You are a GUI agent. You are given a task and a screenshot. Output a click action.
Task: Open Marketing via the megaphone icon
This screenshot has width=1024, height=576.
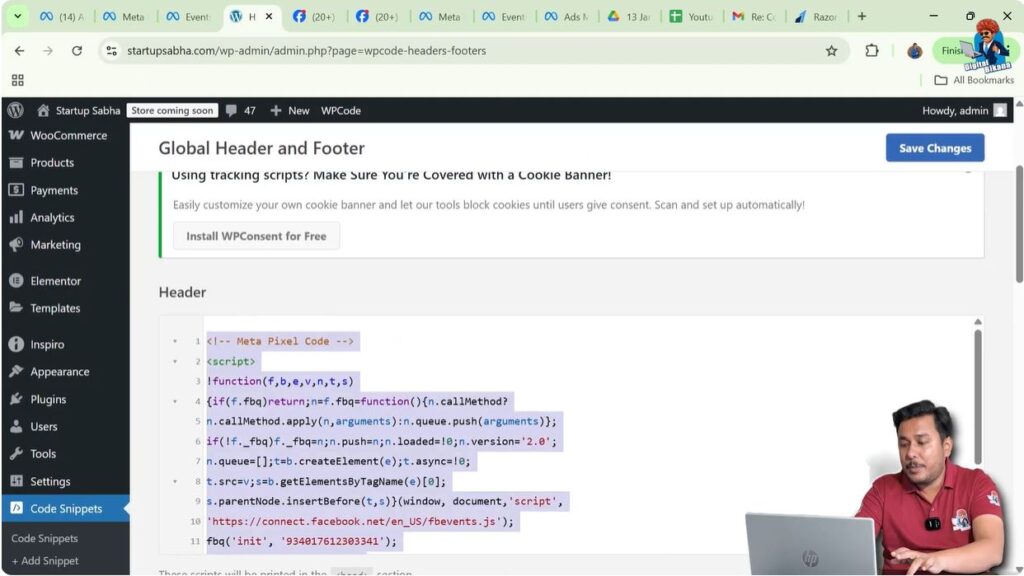click(50, 244)
